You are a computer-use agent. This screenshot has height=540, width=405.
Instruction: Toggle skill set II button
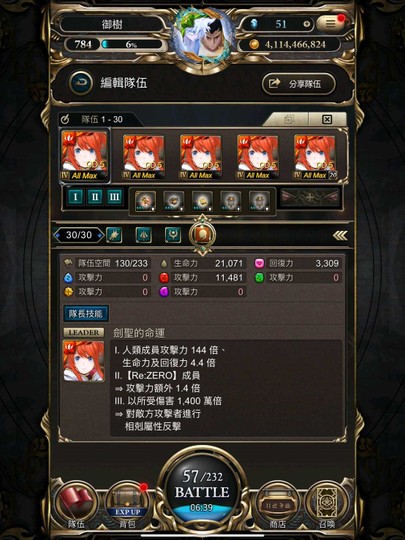tap(95, 197)
